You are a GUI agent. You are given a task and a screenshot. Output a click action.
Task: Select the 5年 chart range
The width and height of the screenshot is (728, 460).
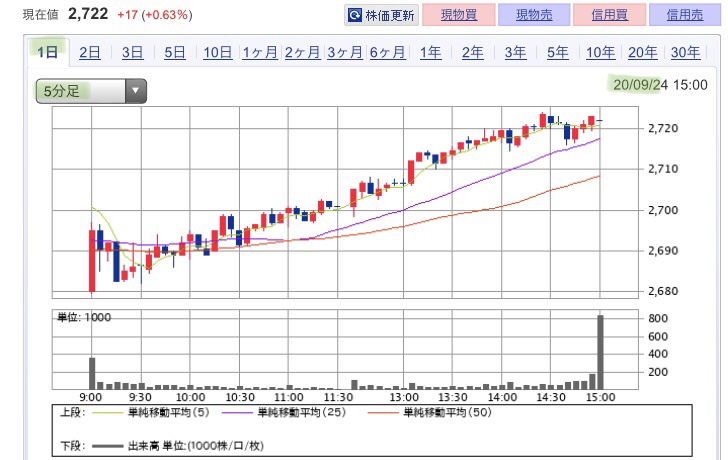pyautogui.click(x=558, y=52)
